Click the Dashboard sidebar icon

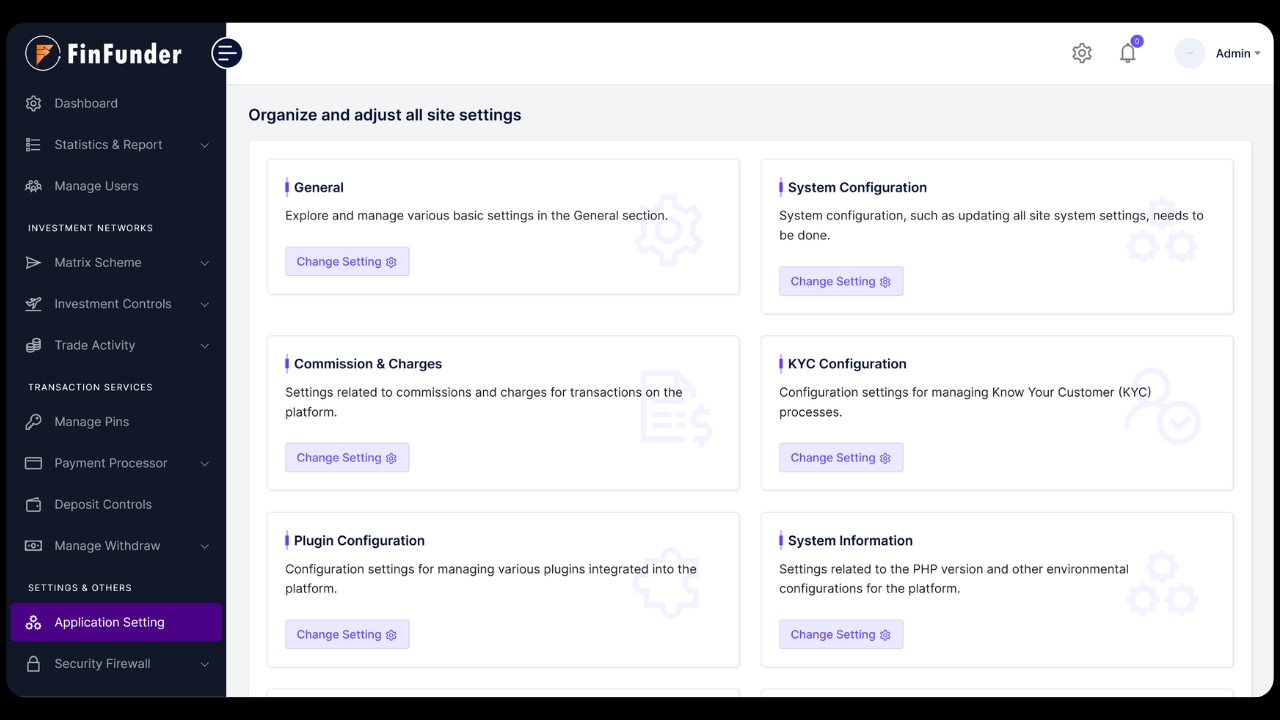pos(33,103)
